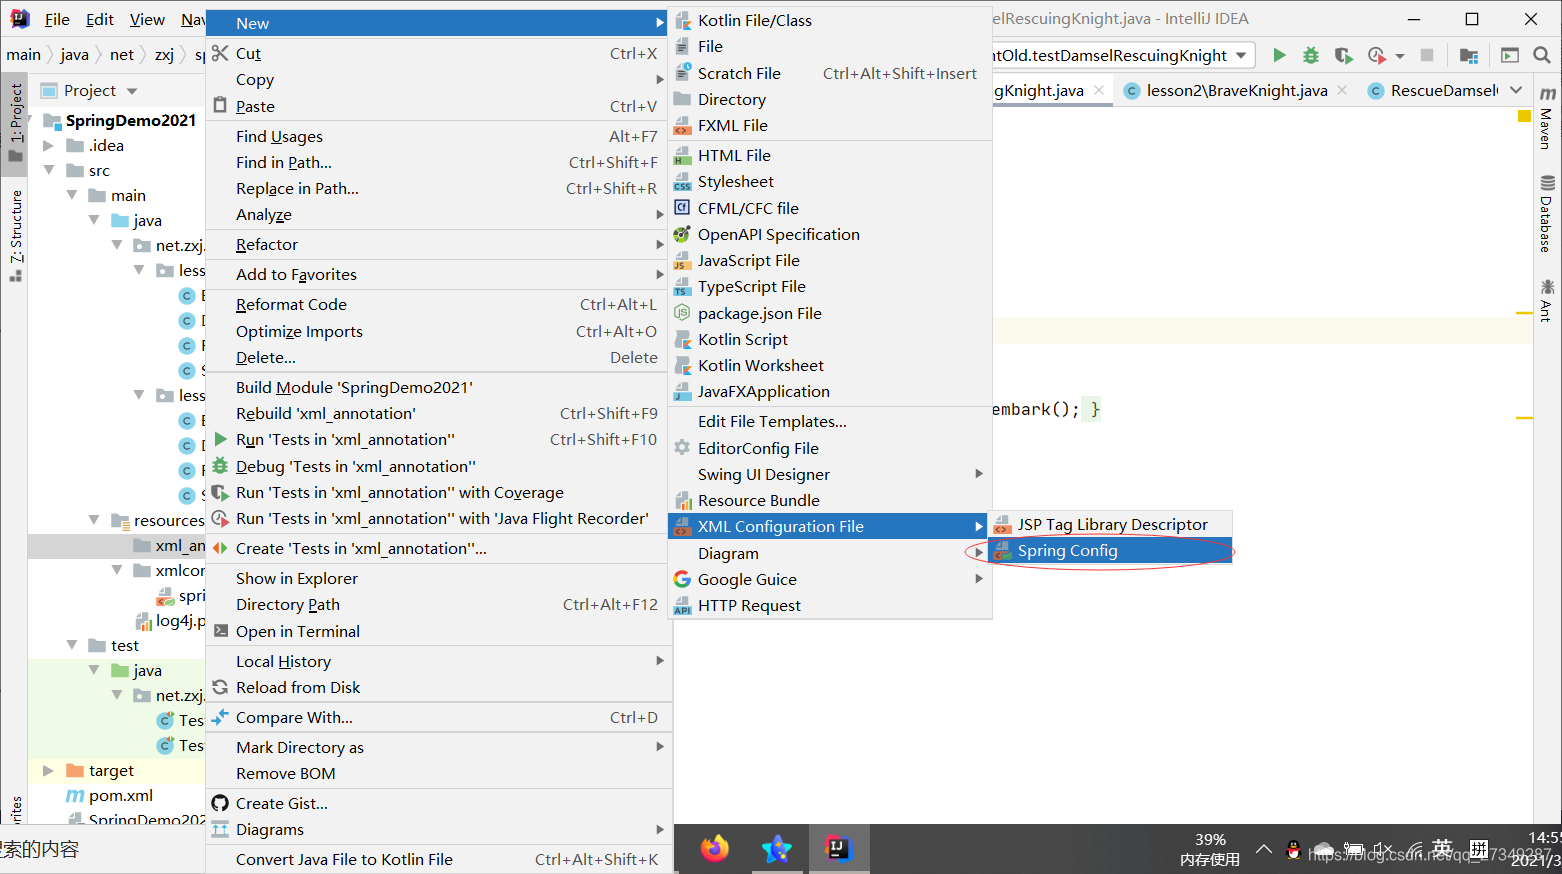Open the run configuration dropdown
This screenshot has width=1562, height=874.
tap(1241, 55)
